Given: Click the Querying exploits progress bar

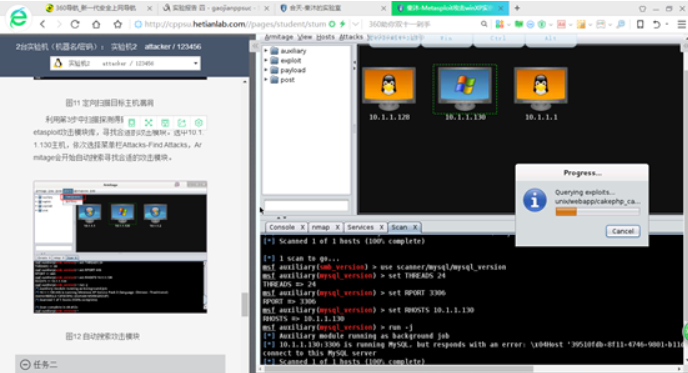Looking at the screenshot, I should click(598, 212).
